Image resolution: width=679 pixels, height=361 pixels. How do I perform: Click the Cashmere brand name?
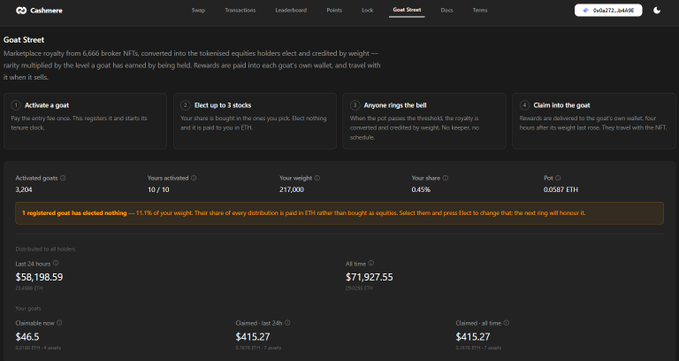pos(46,10)
